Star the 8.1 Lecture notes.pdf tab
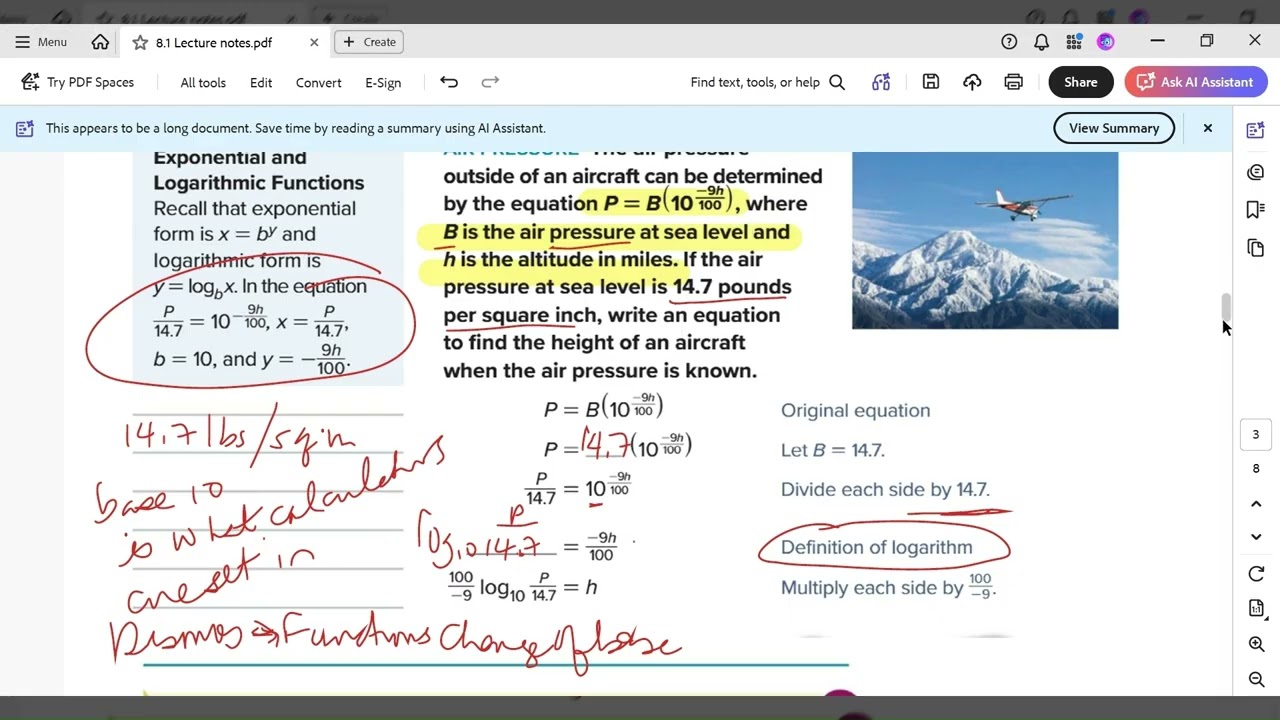This screenshot has width=1280, height=720. (x=140, y=42)
